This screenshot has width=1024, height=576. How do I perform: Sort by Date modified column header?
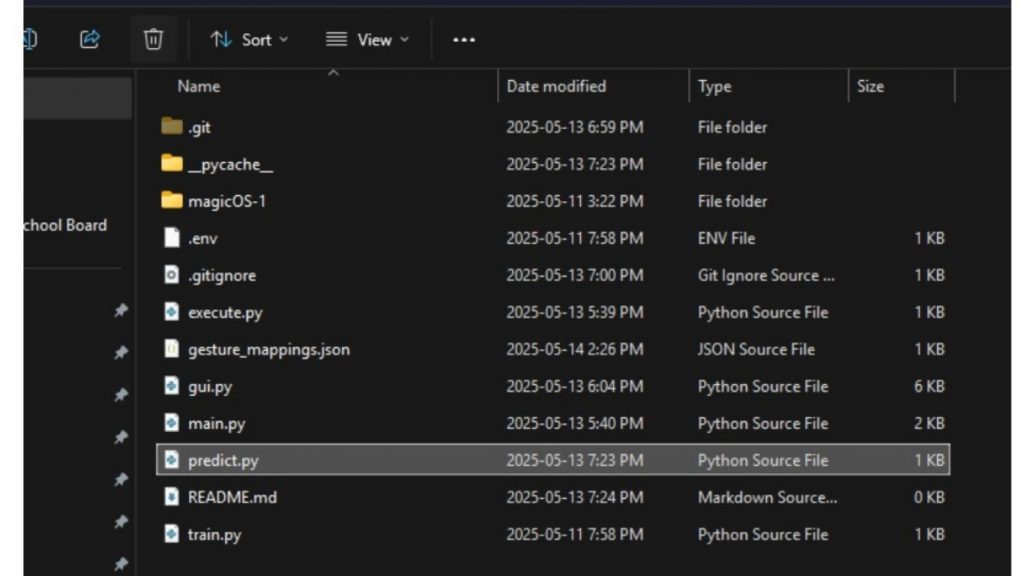tap(556, 87)
